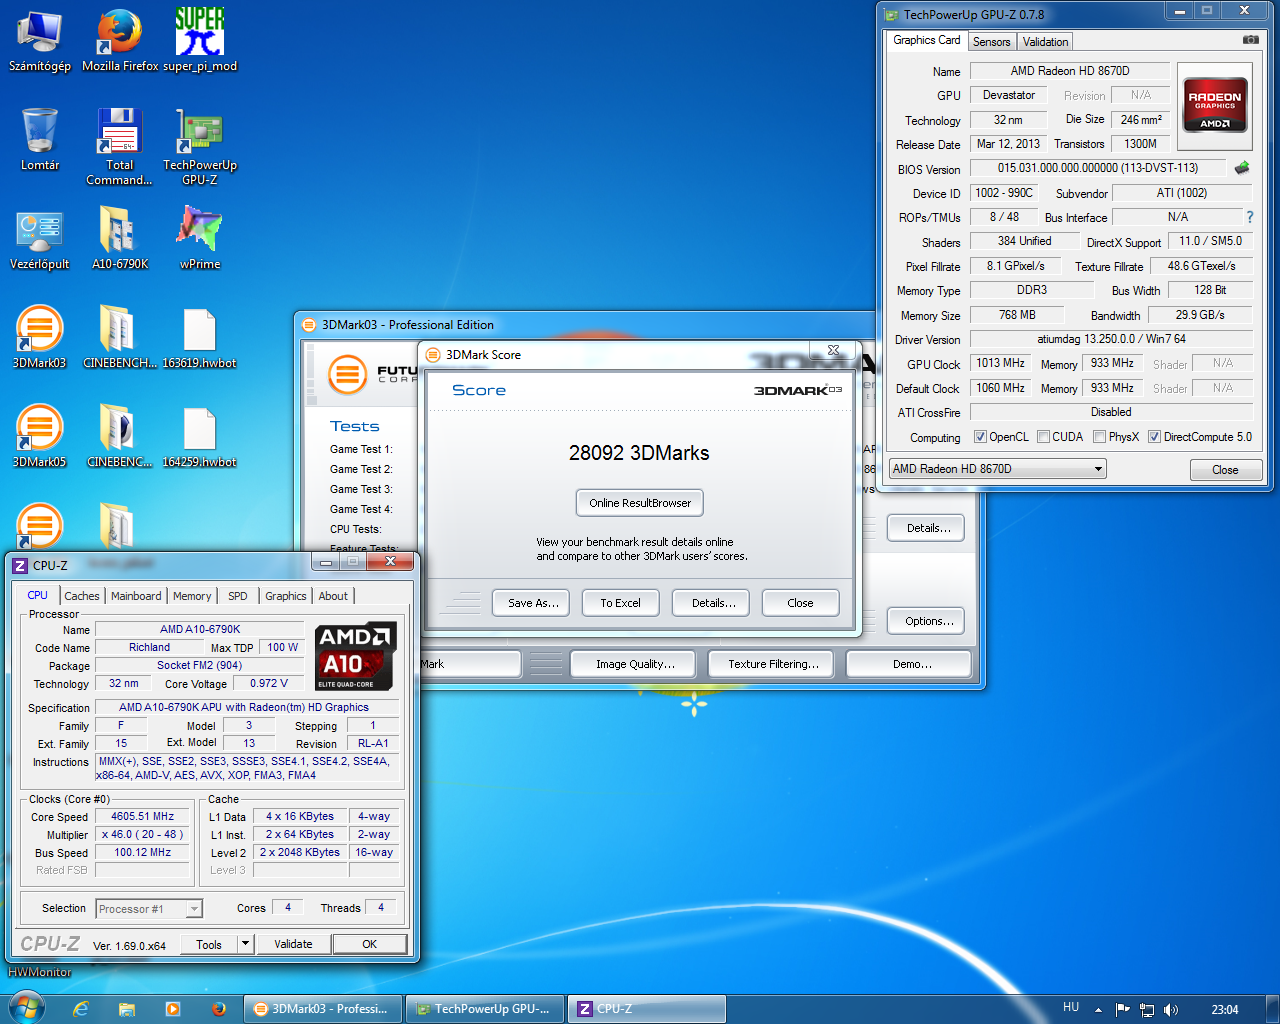Click the GPU-Z Name field
The height and width of the screenshot is (1024, 1280).
click(x=1070, y=71)
